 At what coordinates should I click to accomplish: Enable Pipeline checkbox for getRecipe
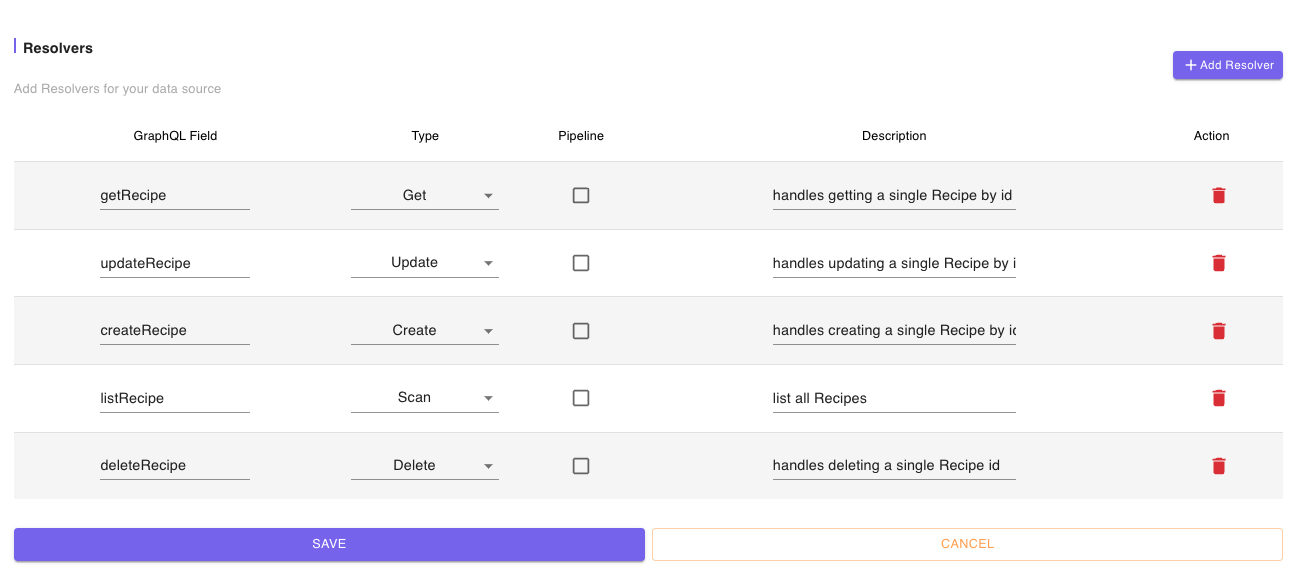(581, 196)
